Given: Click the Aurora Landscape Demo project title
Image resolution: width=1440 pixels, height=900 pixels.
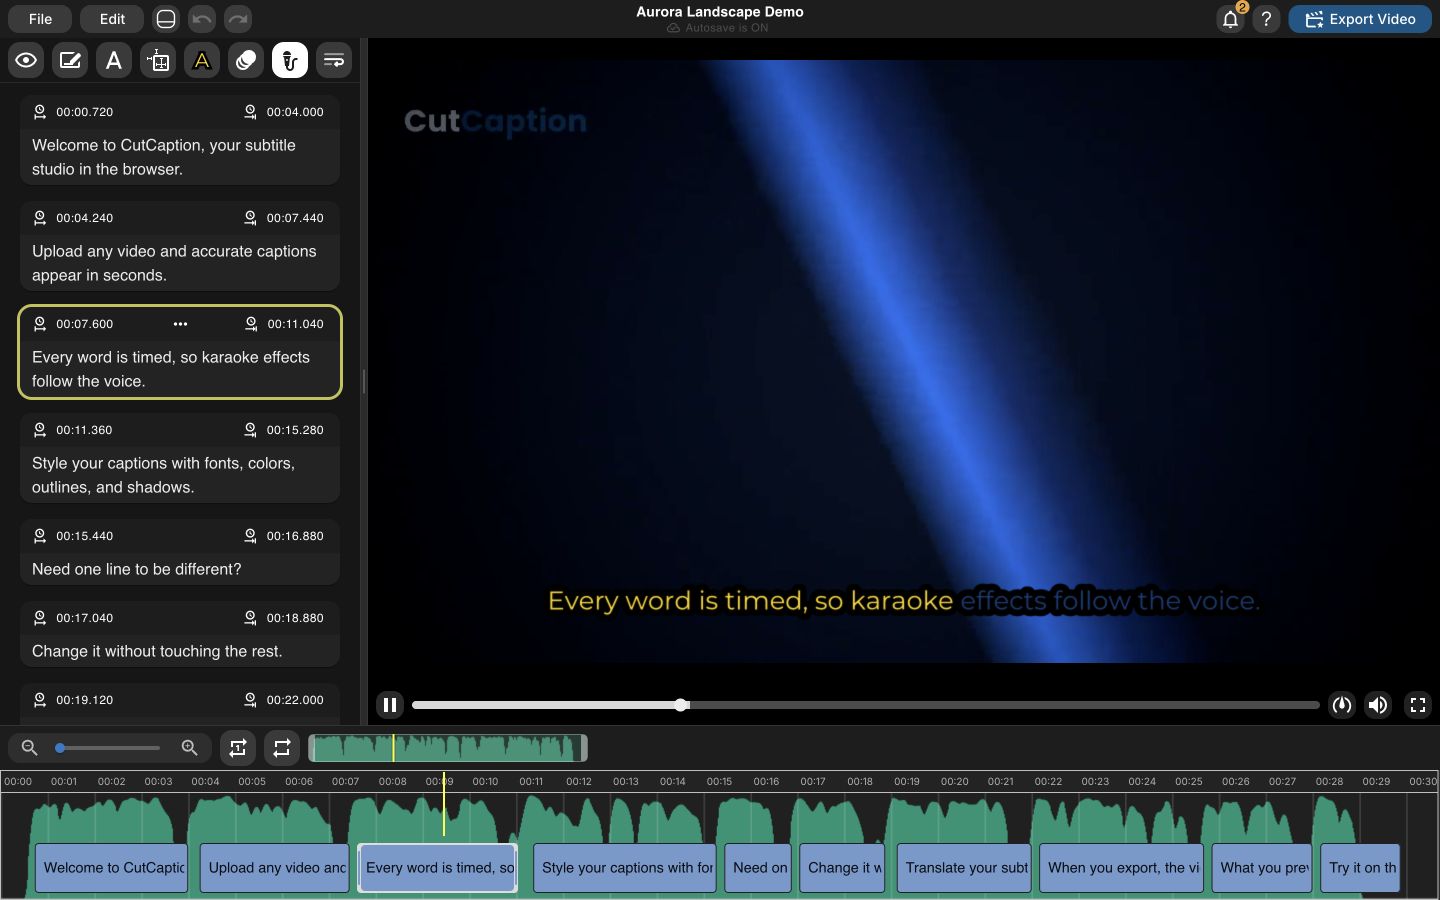Looking at the screenshot, I should (720, 12).
